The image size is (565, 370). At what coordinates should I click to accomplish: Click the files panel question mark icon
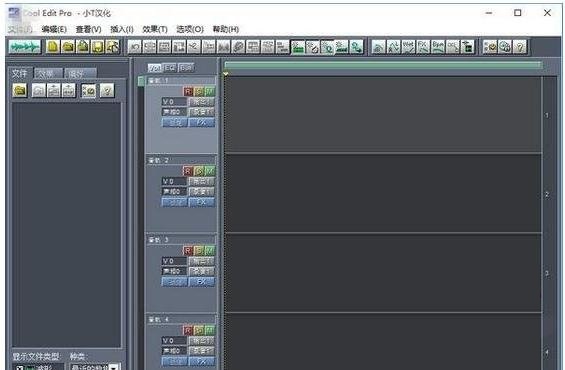(x=107, y=90)
